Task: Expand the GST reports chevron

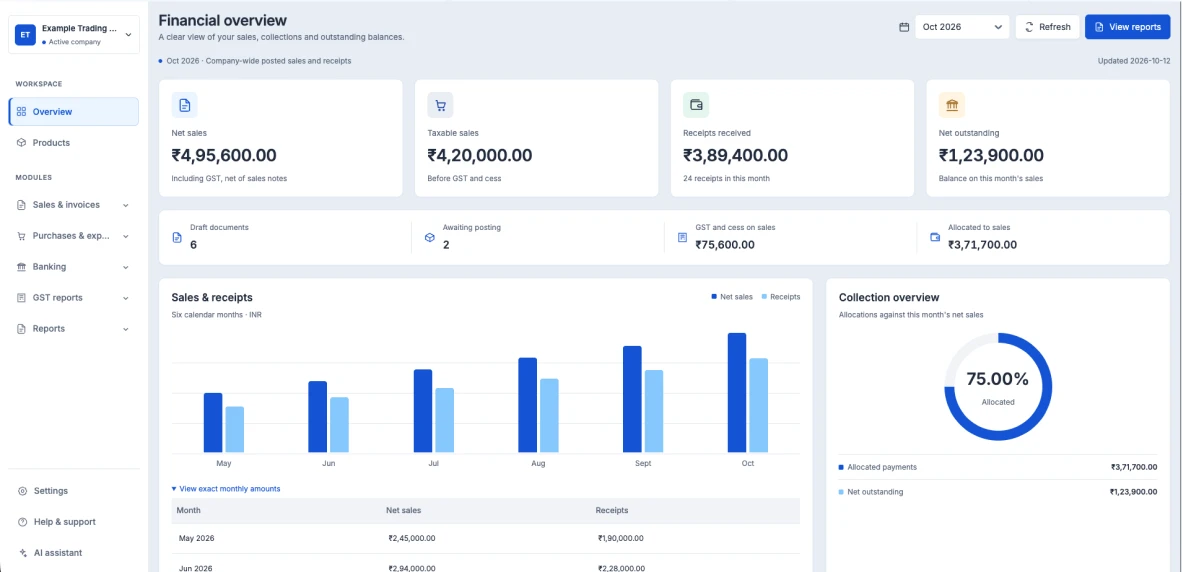Action: point(125,298)
